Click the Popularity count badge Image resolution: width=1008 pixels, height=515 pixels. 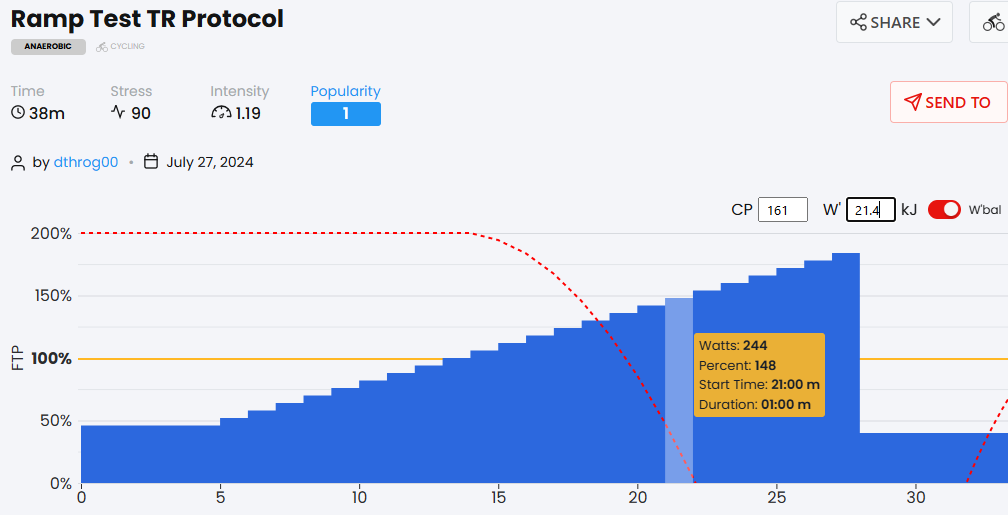pos(345,114)
